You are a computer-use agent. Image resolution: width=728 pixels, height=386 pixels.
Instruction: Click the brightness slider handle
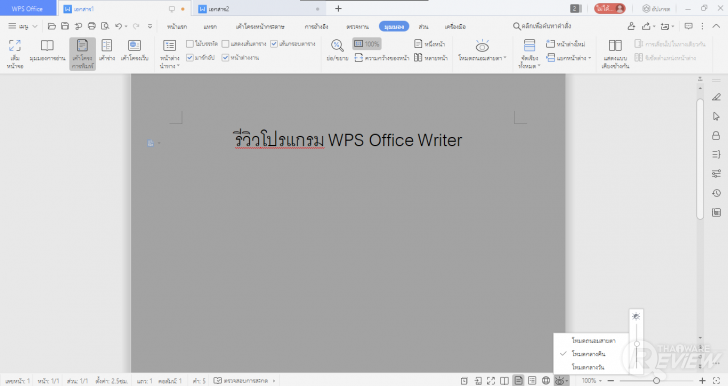(x=637, y=344)
